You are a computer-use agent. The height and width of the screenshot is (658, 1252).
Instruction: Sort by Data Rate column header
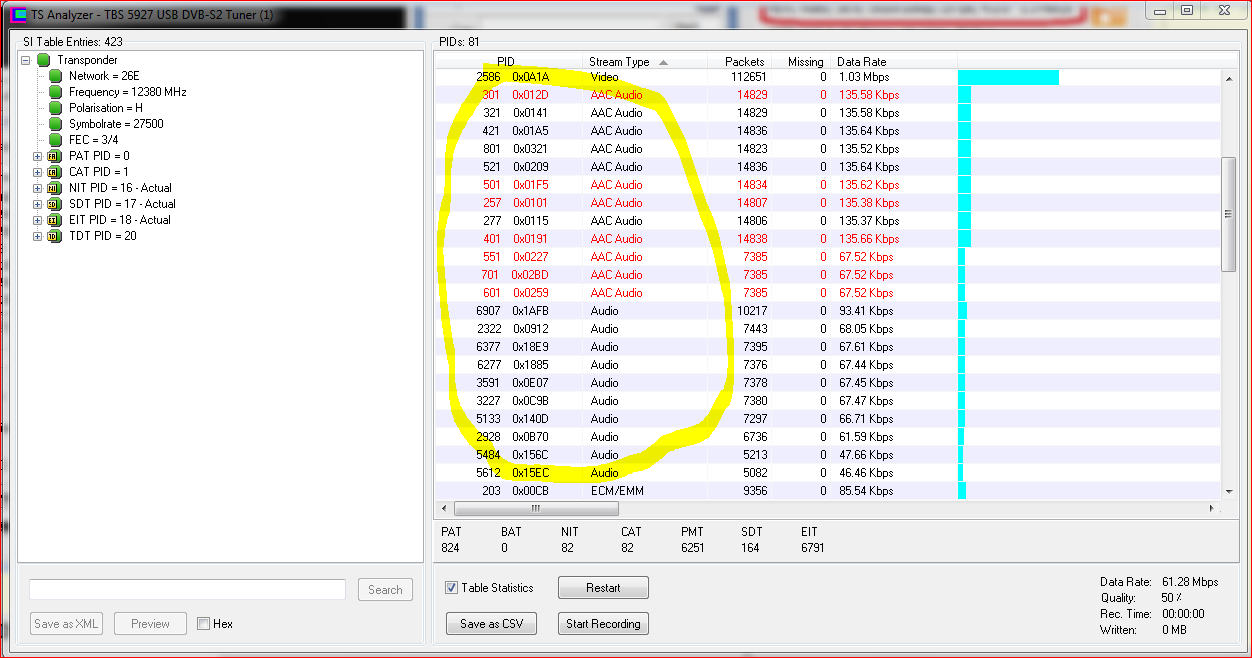[861, 62]
